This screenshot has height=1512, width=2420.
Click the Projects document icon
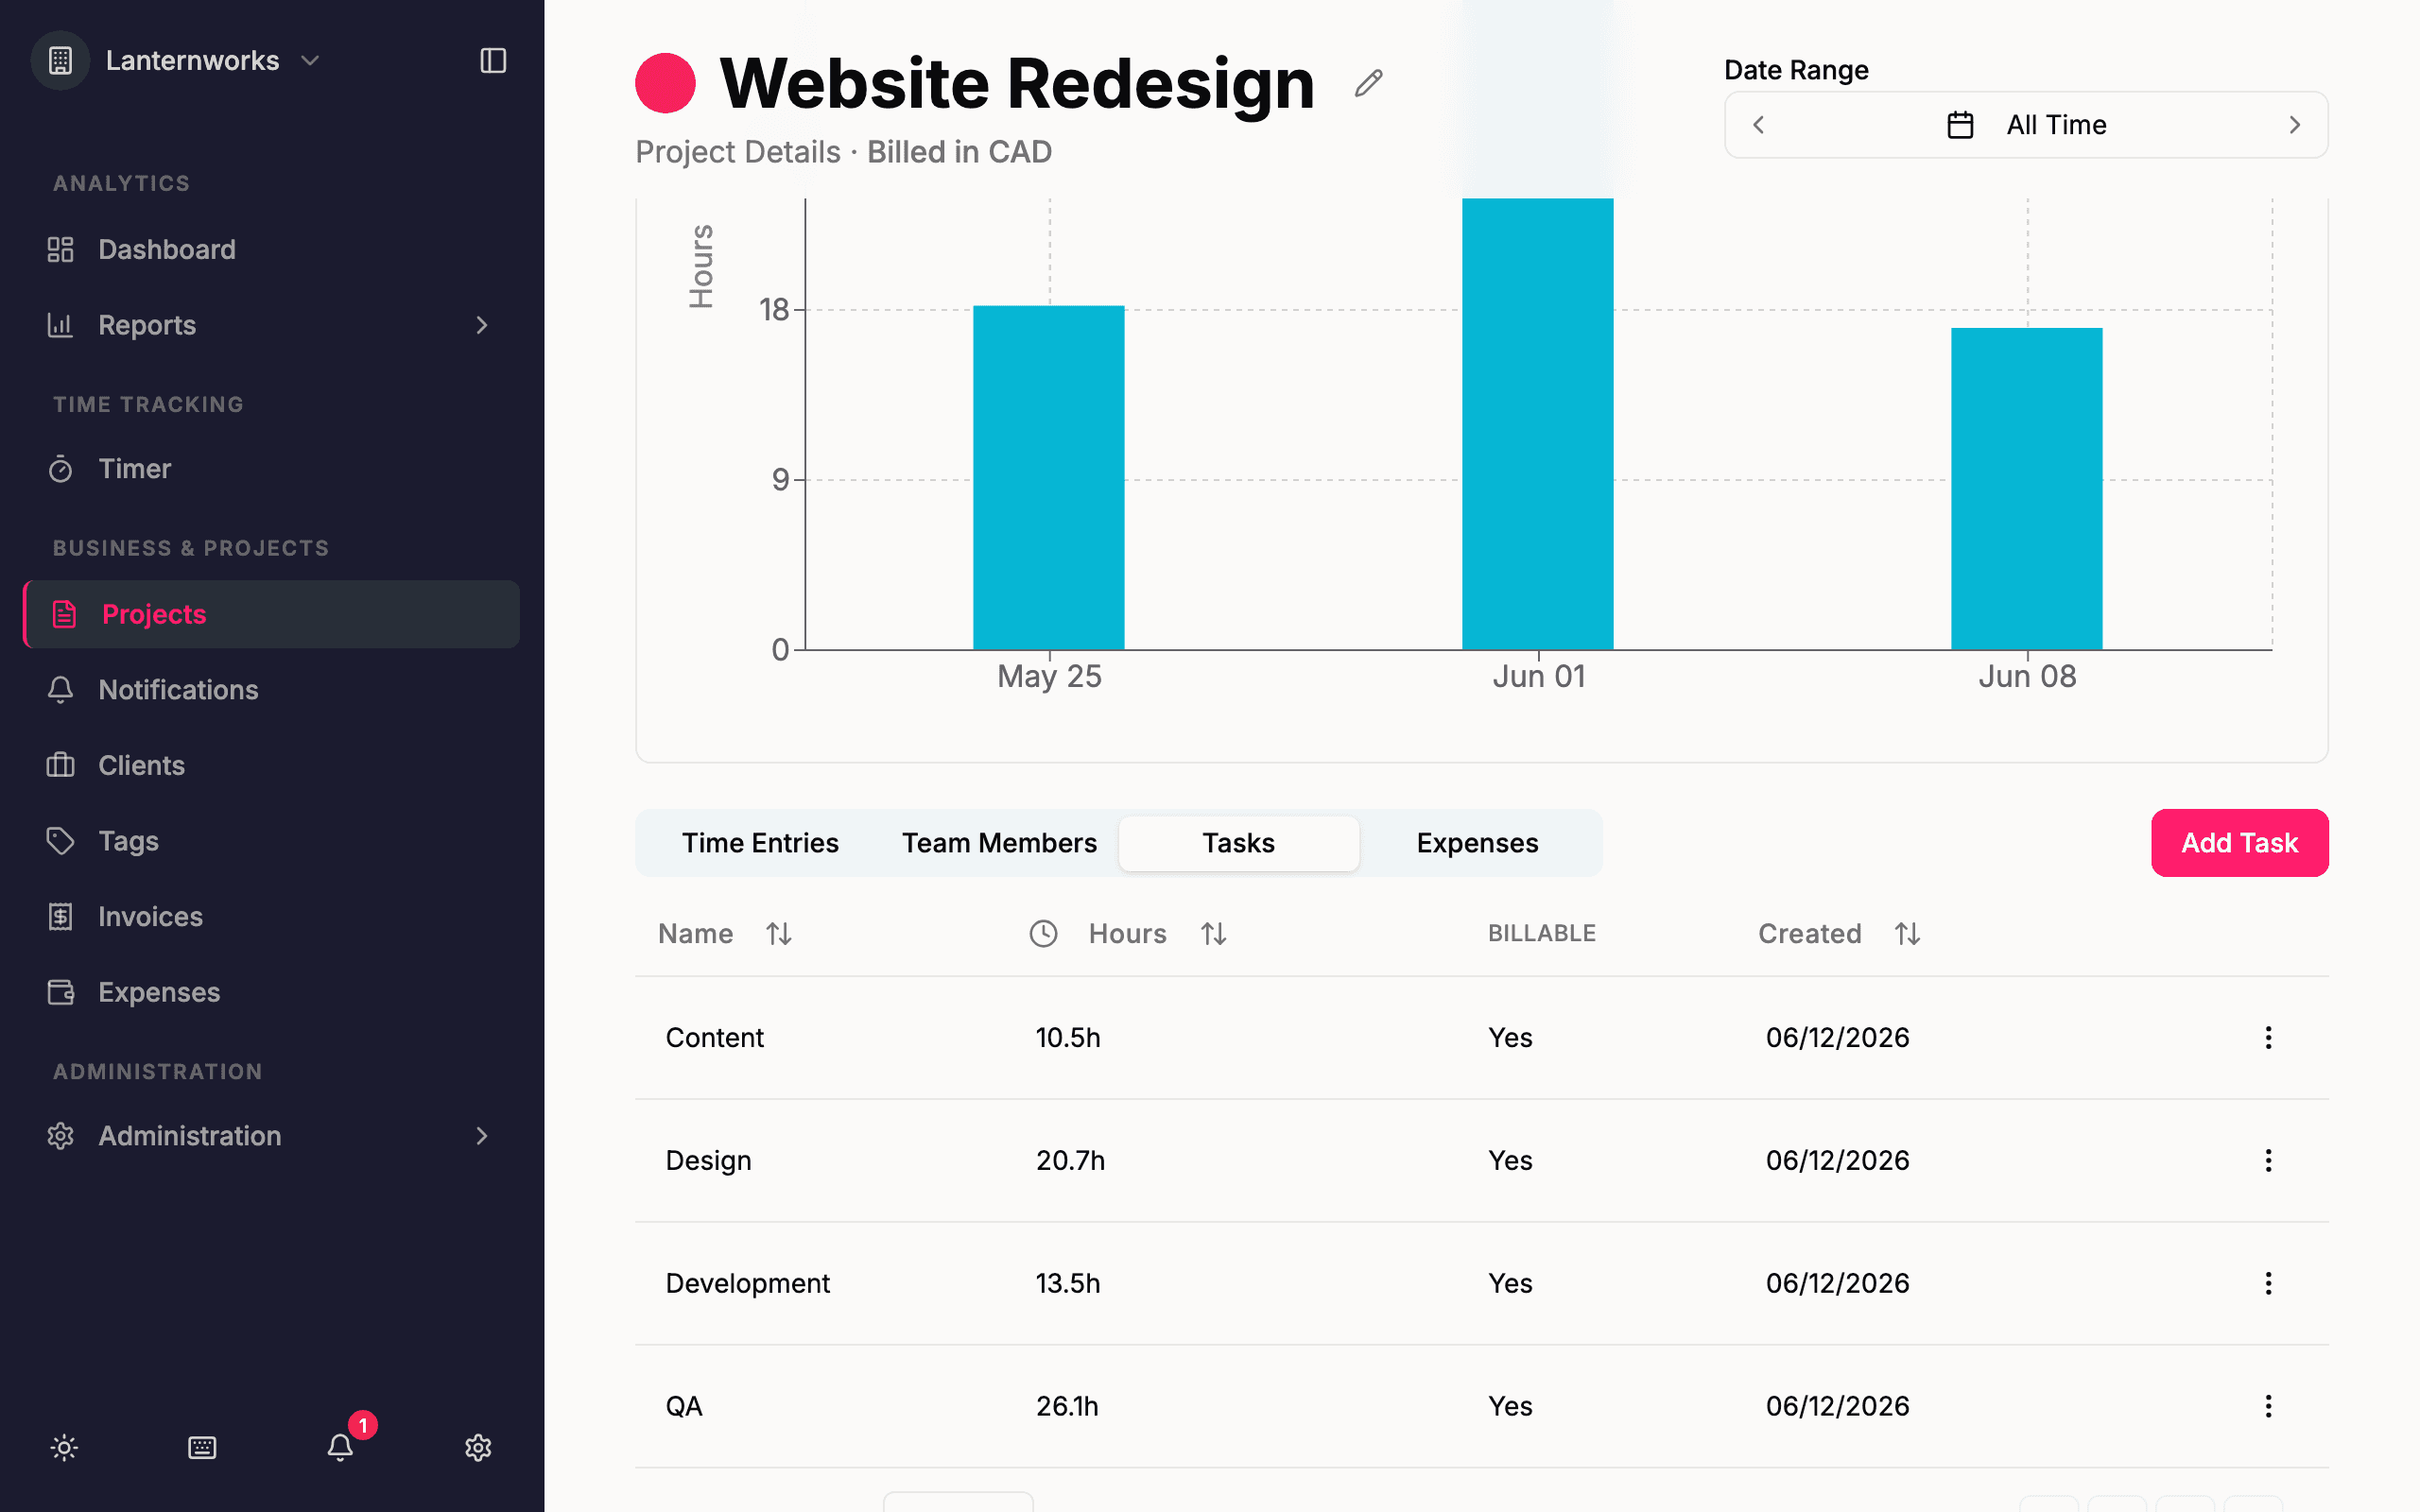pos(64,614)
